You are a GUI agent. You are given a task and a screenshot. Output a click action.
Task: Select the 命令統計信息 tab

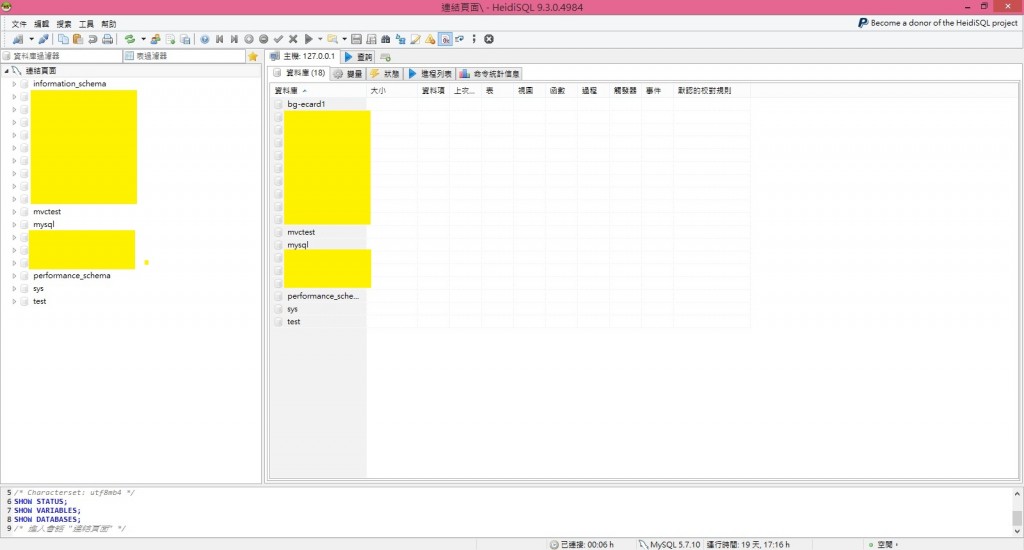point(489,74)
